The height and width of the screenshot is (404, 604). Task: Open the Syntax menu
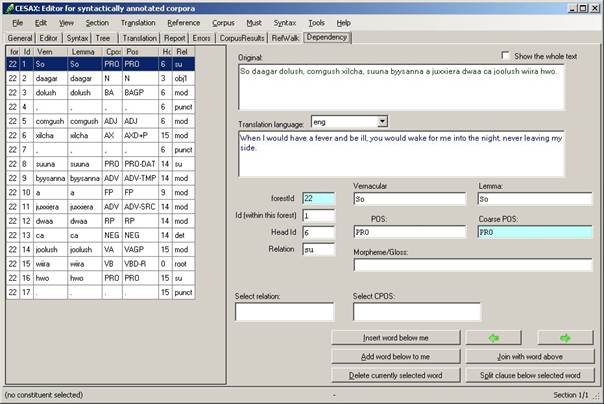point(284,22)
